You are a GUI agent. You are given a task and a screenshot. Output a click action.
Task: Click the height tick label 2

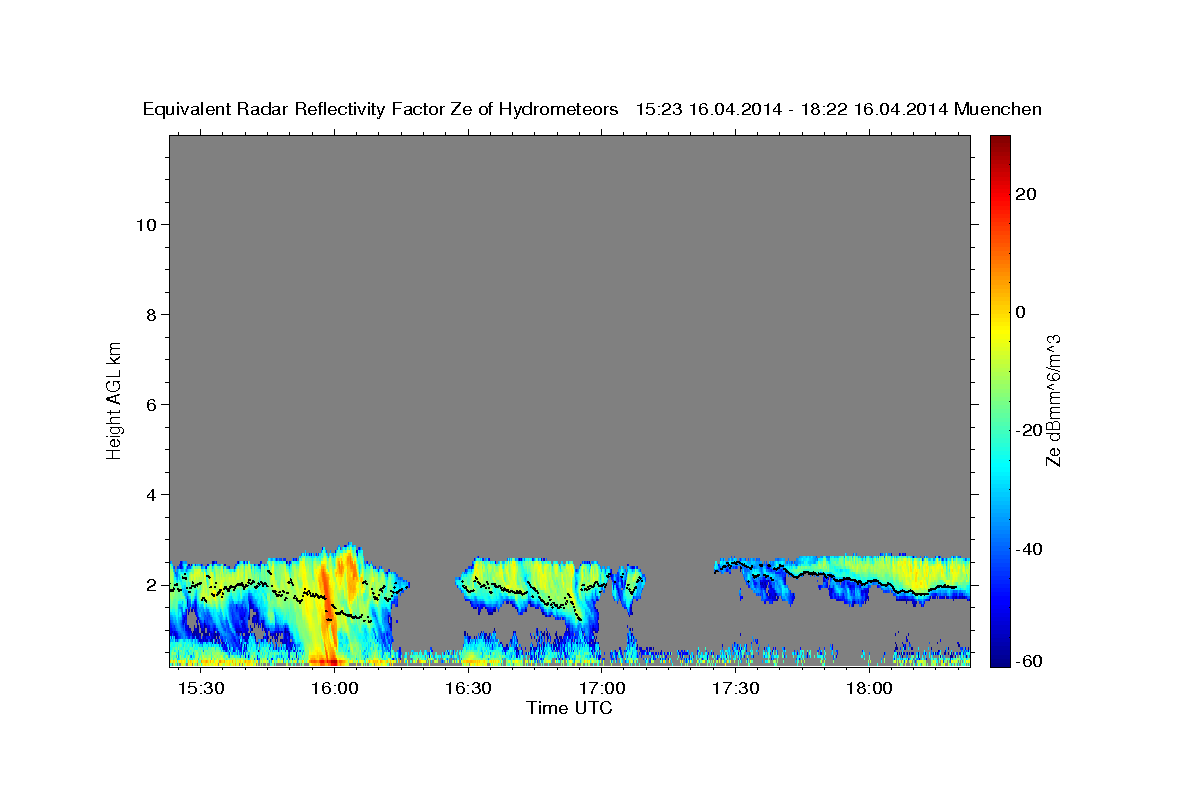[x=151, y=584]
